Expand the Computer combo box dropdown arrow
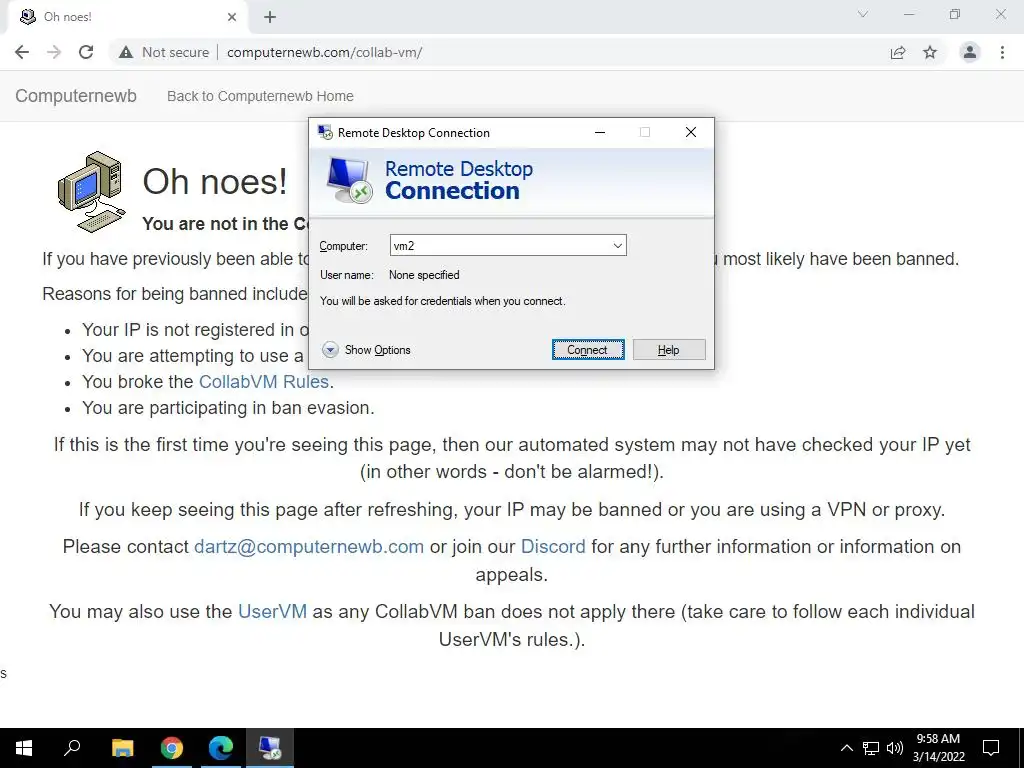Viewport: 1024px width, 768px height. coord(617,246)
